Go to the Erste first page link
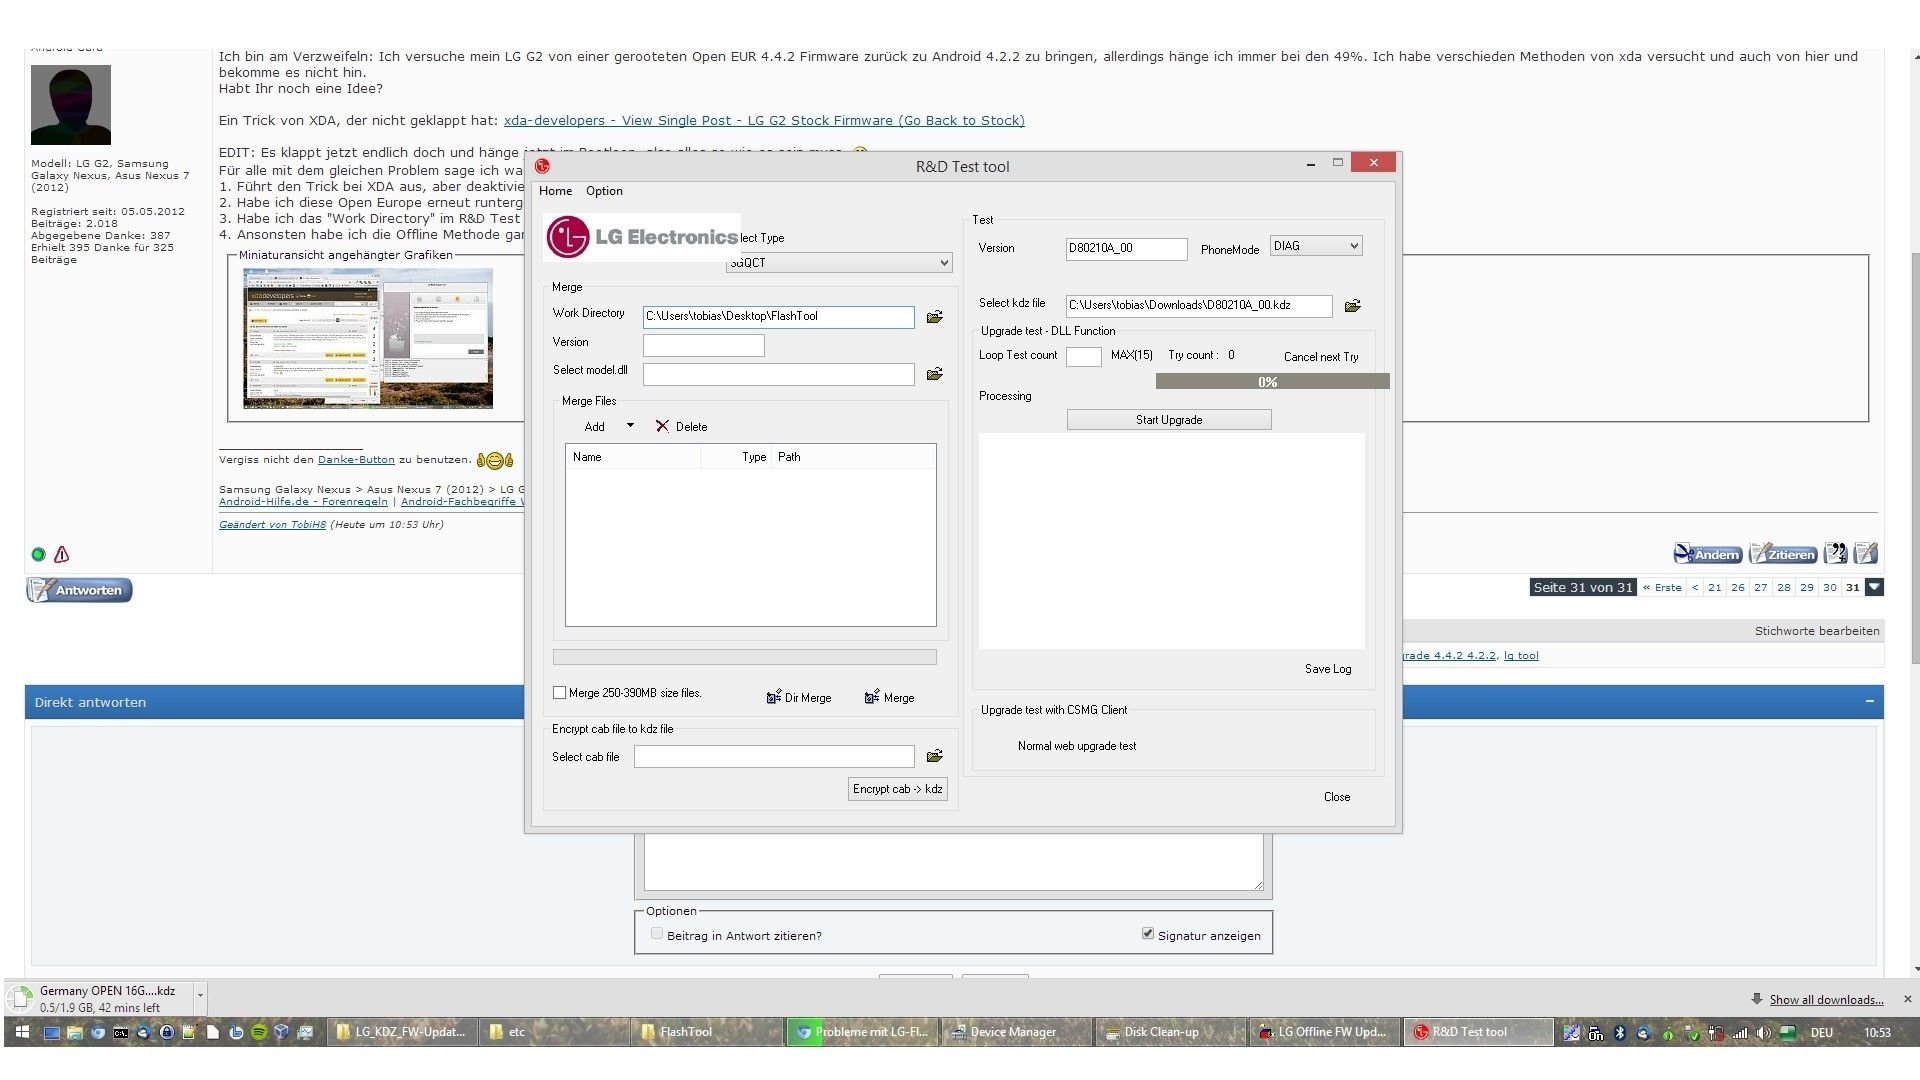This screenshot has height=1080, width=1920. [x=1662, y=588]
